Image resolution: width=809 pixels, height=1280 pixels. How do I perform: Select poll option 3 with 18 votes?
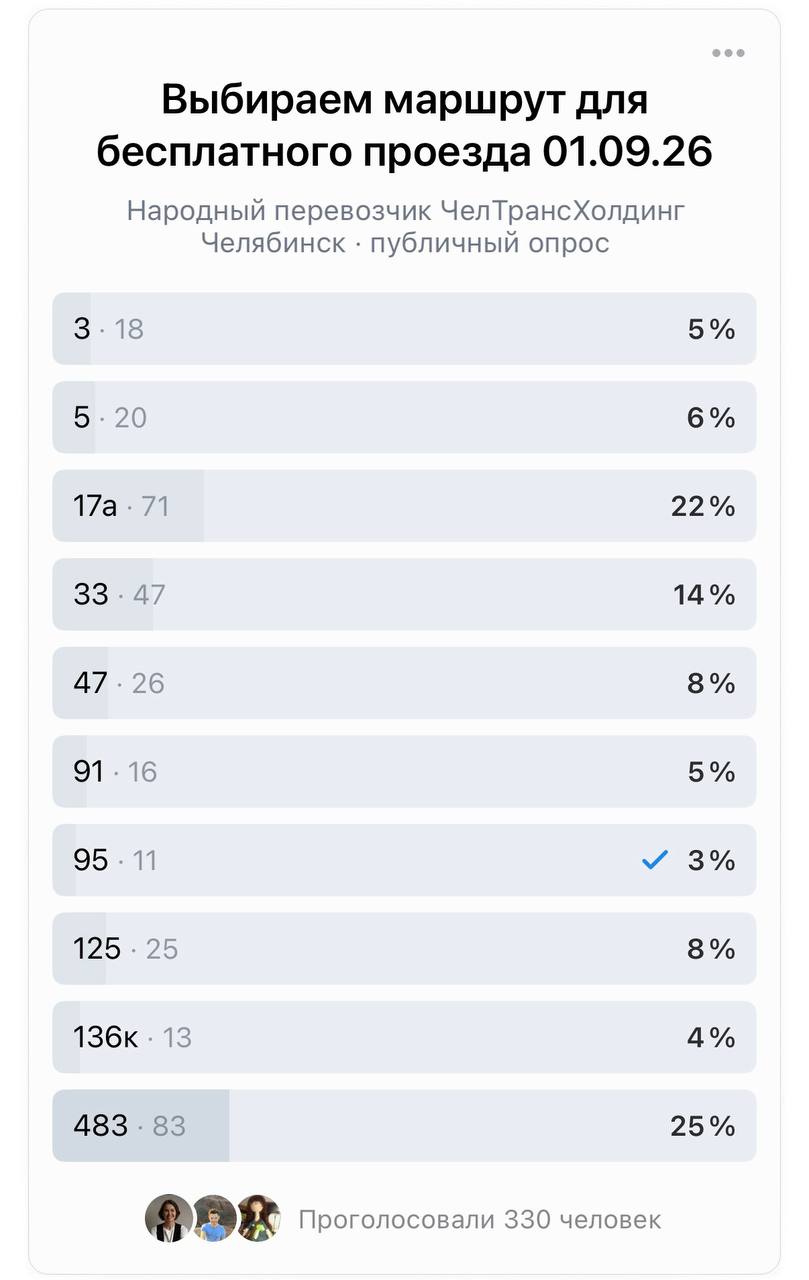click(x=404, y=329)
